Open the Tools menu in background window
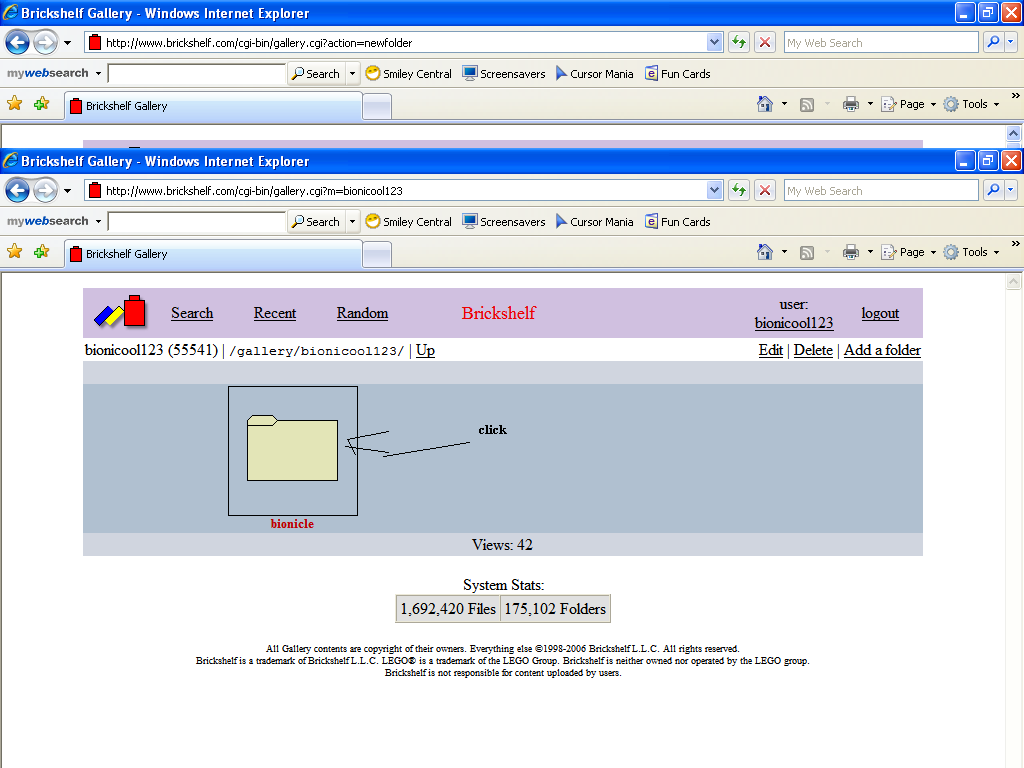This screenshot has width=1024, height=768. (x=972, y=104)
